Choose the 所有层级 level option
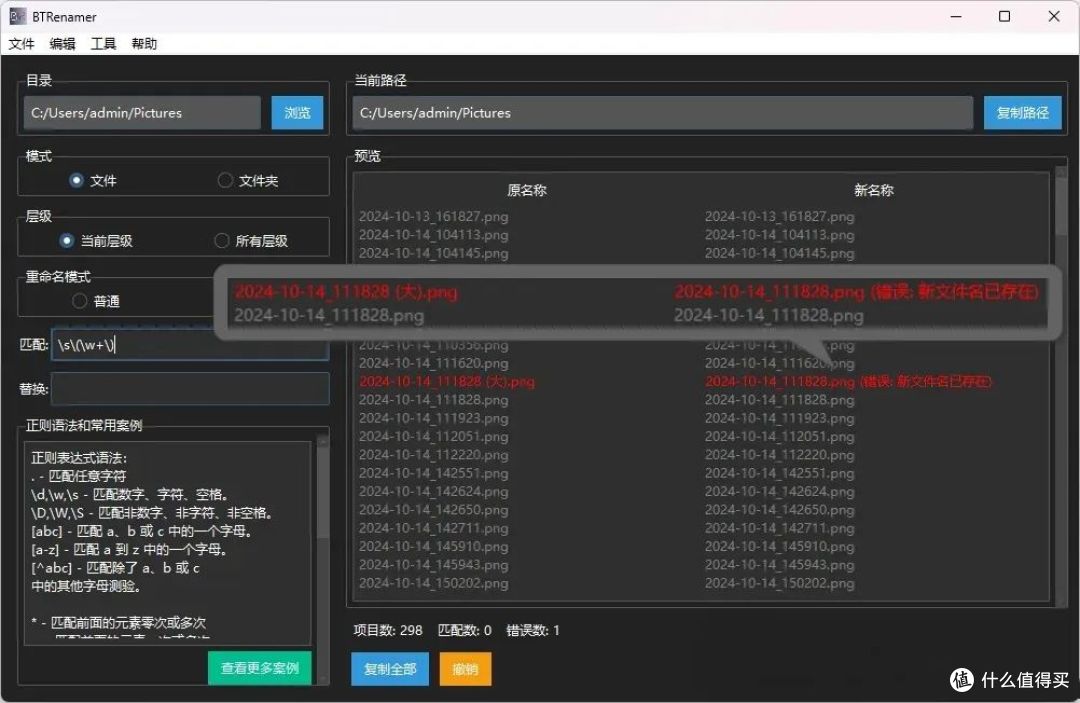Screen dimensions: 1080x703 pos(222,241)
